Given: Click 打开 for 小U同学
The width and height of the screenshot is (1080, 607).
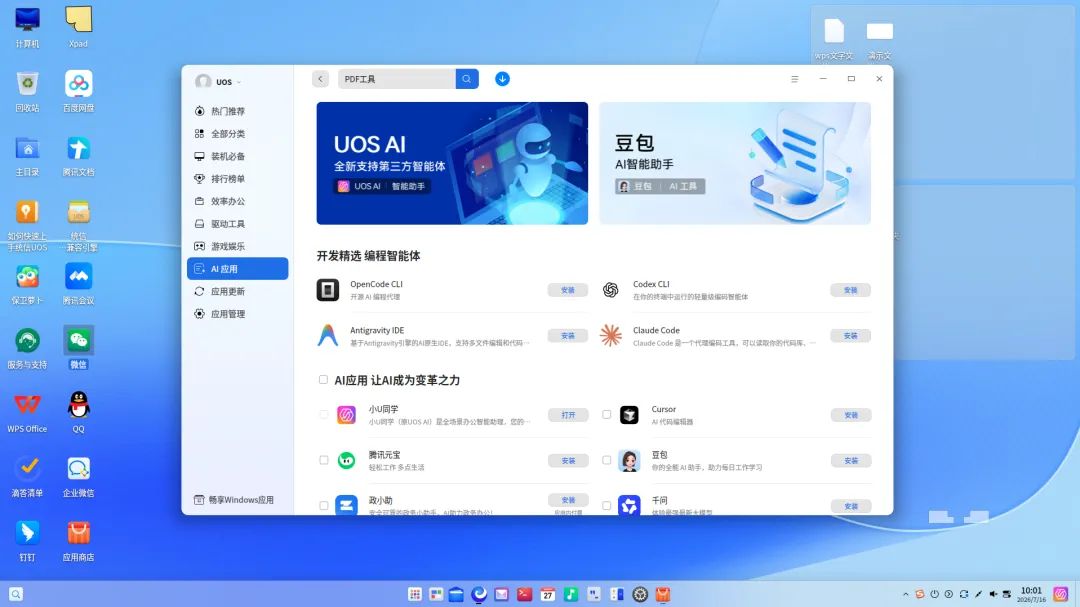Looking at the screenshot, I should [x=568, y=415].
